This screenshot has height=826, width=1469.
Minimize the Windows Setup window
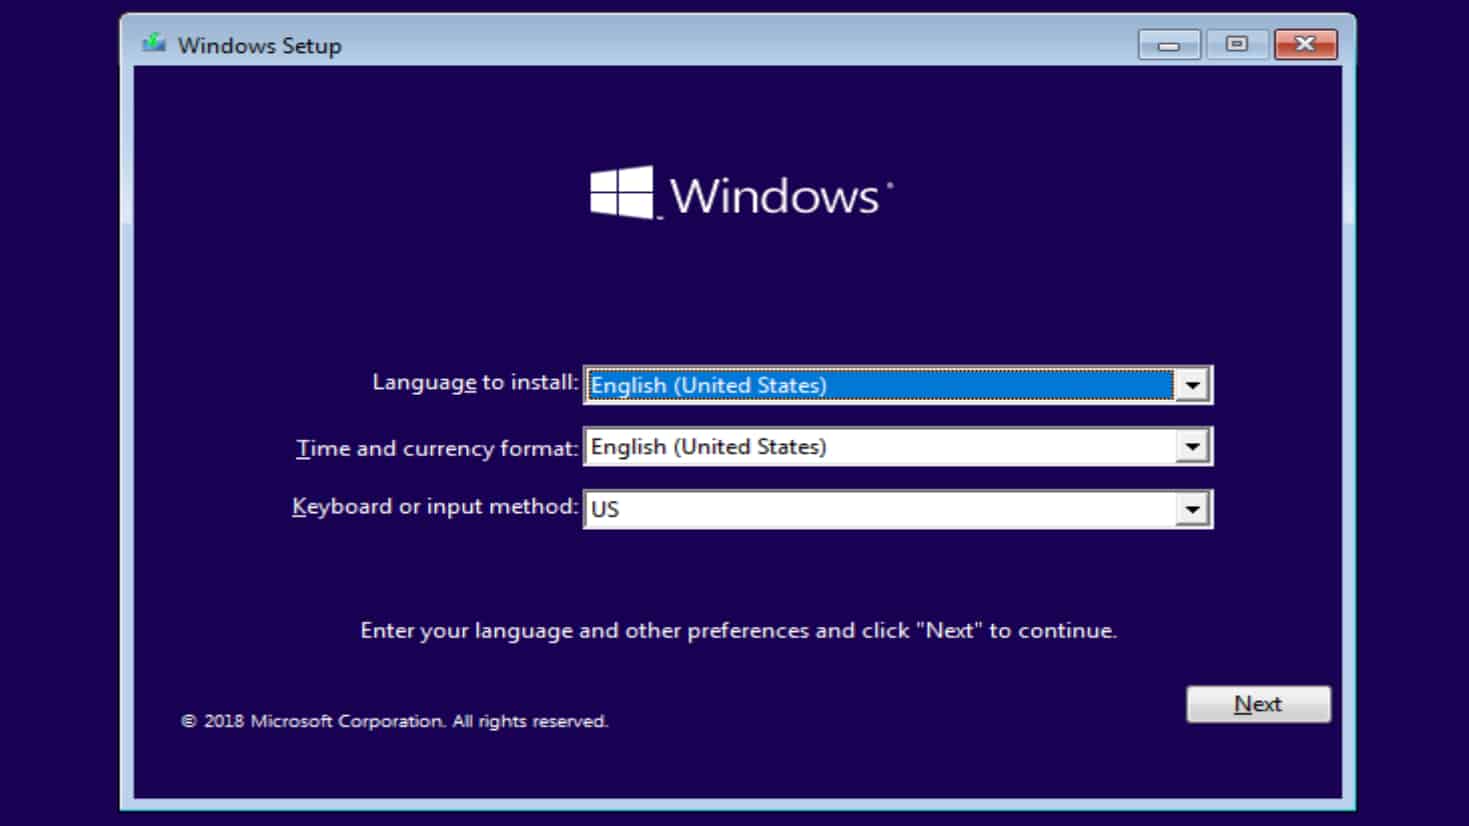[x=1169, y=45]
